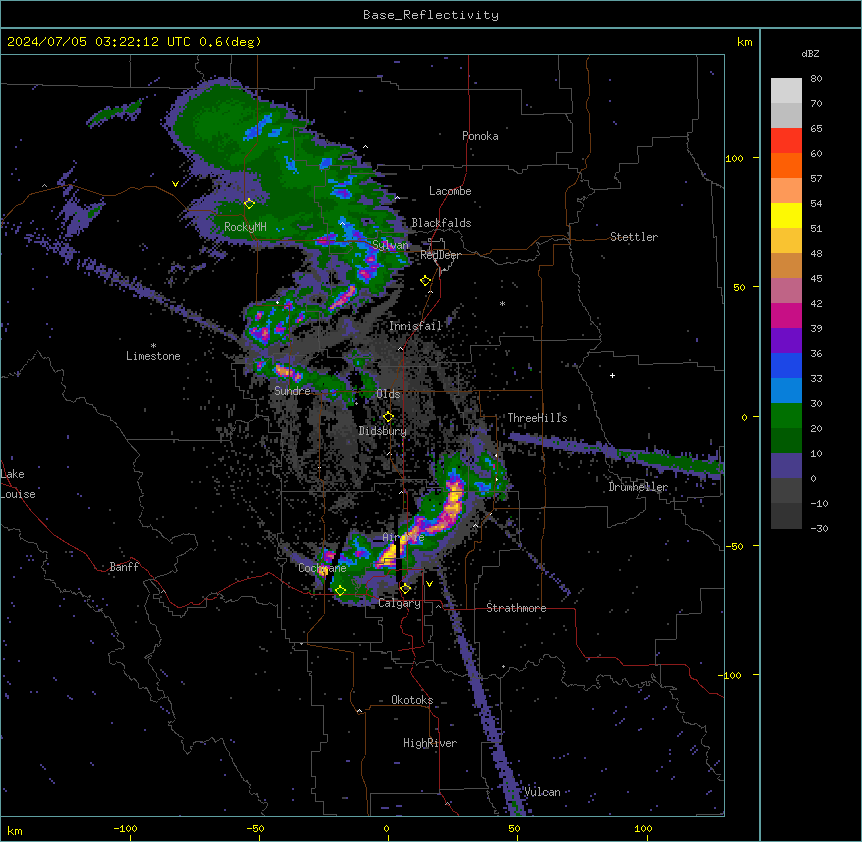The height and width of the screenshot is (842, 862).
Task: Select the red 65 dBZ legend swatch
Action: (786, 141)
